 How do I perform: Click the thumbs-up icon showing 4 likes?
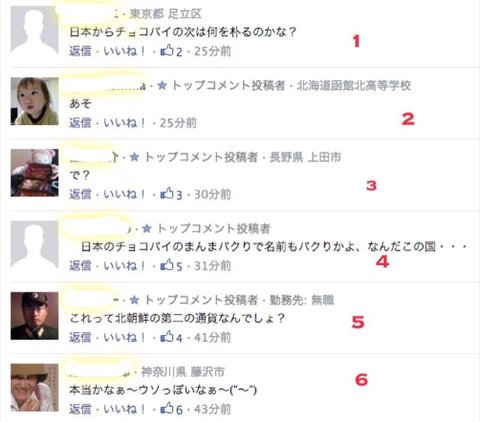click(167, 337)
